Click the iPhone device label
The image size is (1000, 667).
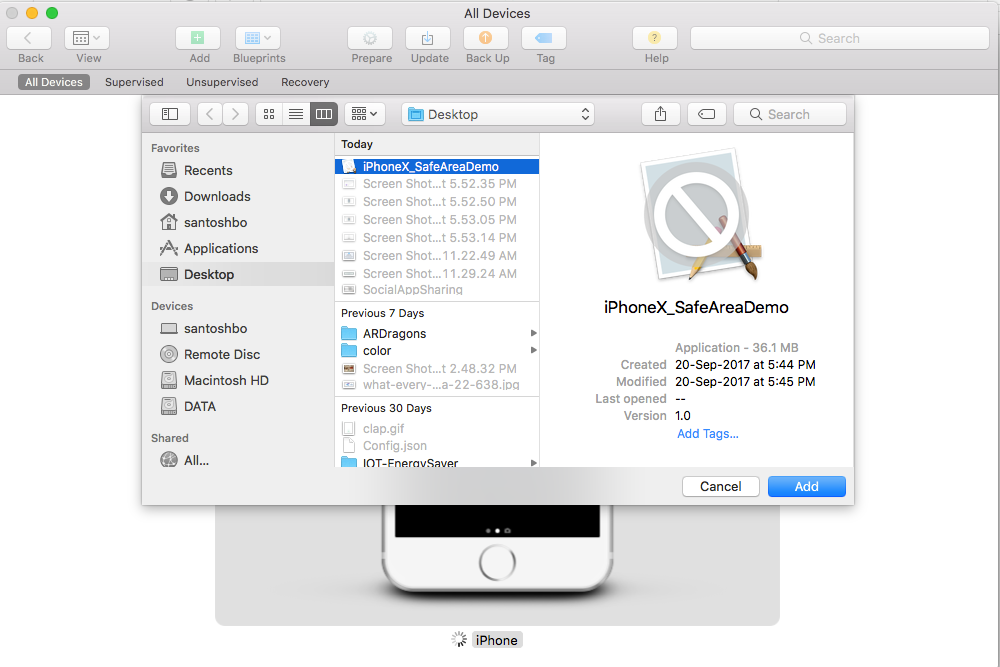point(497,640)
